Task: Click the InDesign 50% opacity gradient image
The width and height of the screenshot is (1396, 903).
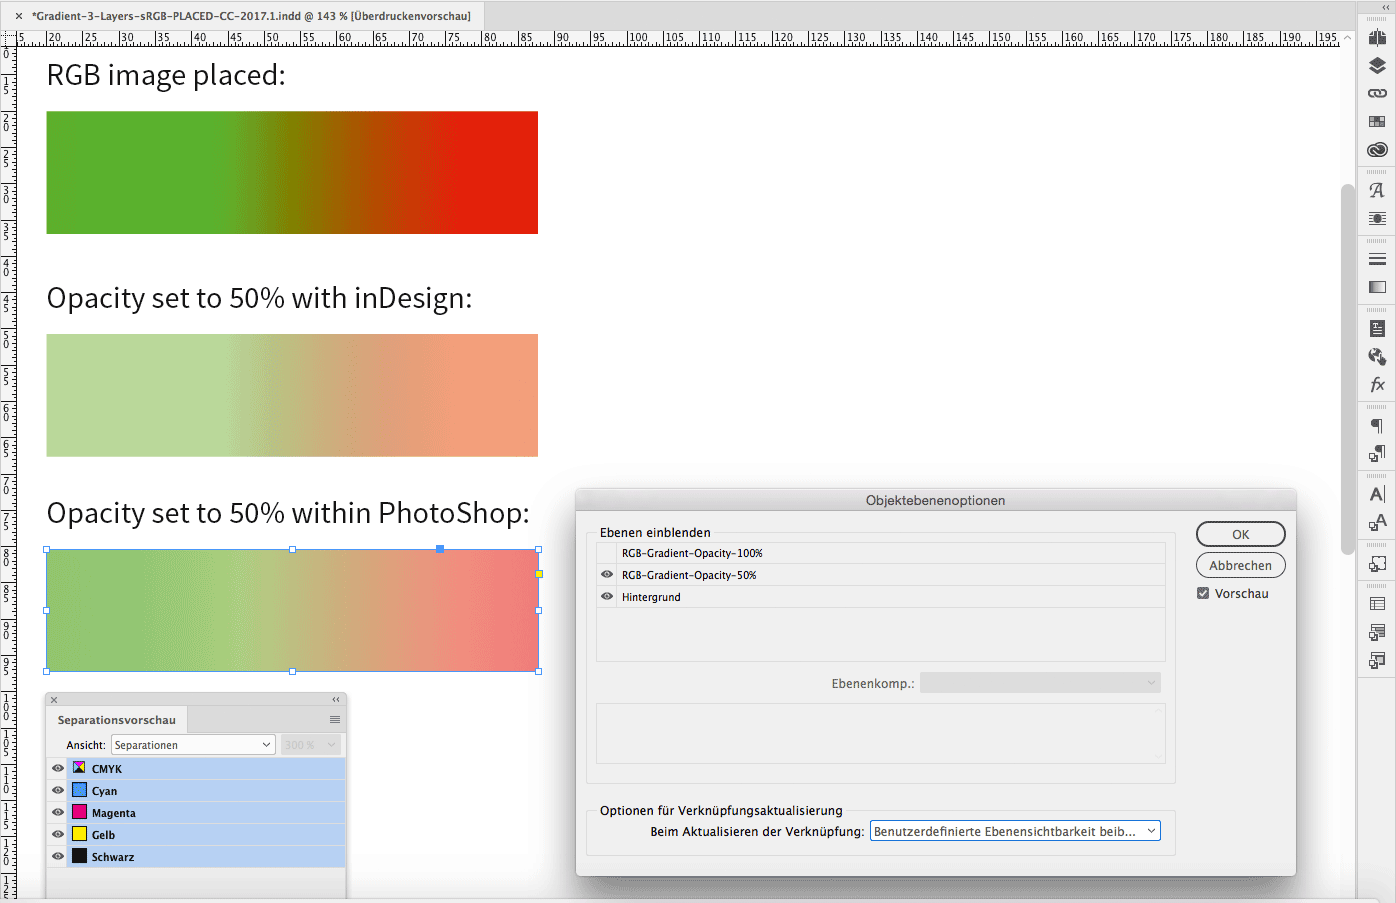Action: point(292,395)
